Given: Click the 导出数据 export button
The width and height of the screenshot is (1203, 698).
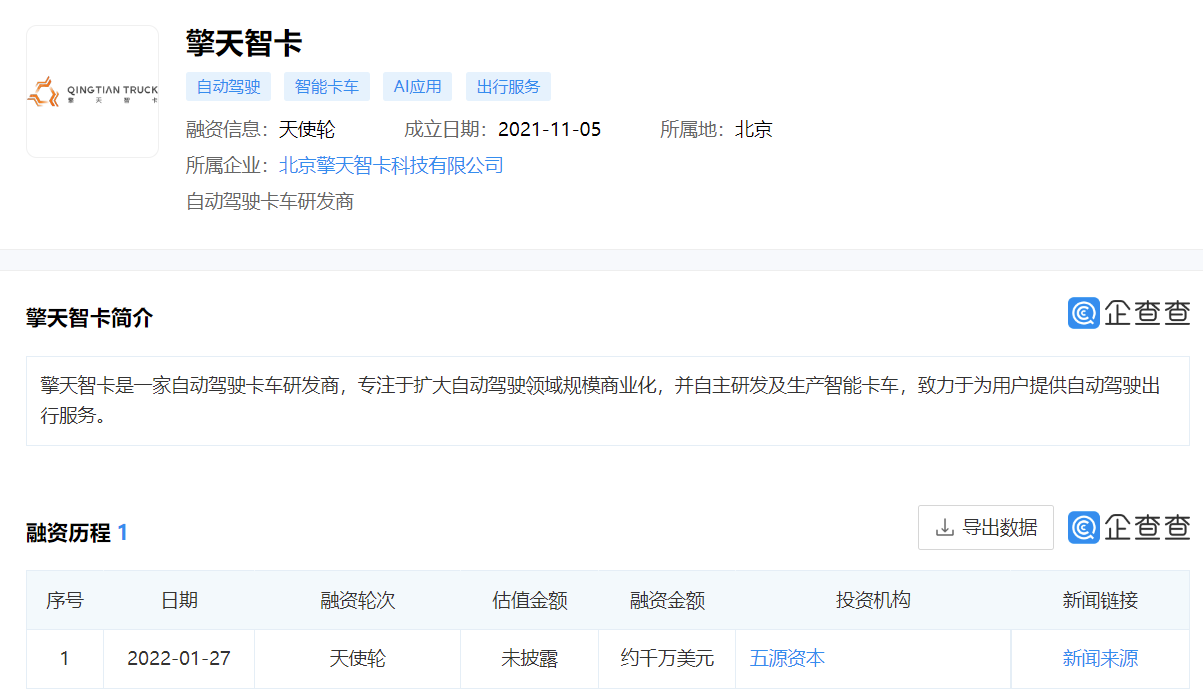Looking at the screenshot, I should (x=986, y=527).
